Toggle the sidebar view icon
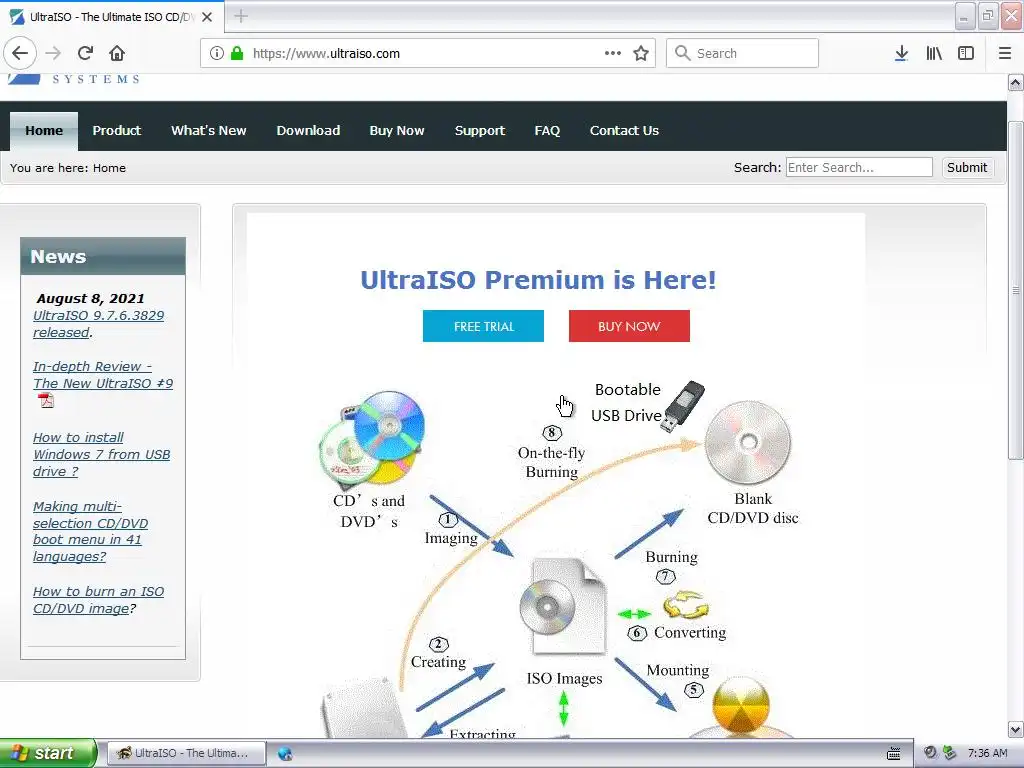This screenshot has height=768, width=1024. click(x=966, y=53)
